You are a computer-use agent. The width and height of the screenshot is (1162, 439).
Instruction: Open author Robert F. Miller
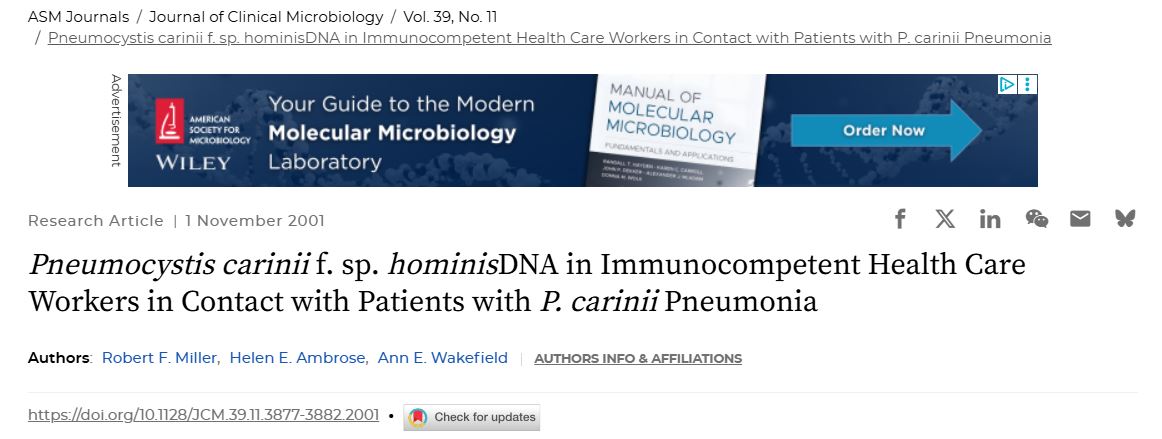point(158,358)
